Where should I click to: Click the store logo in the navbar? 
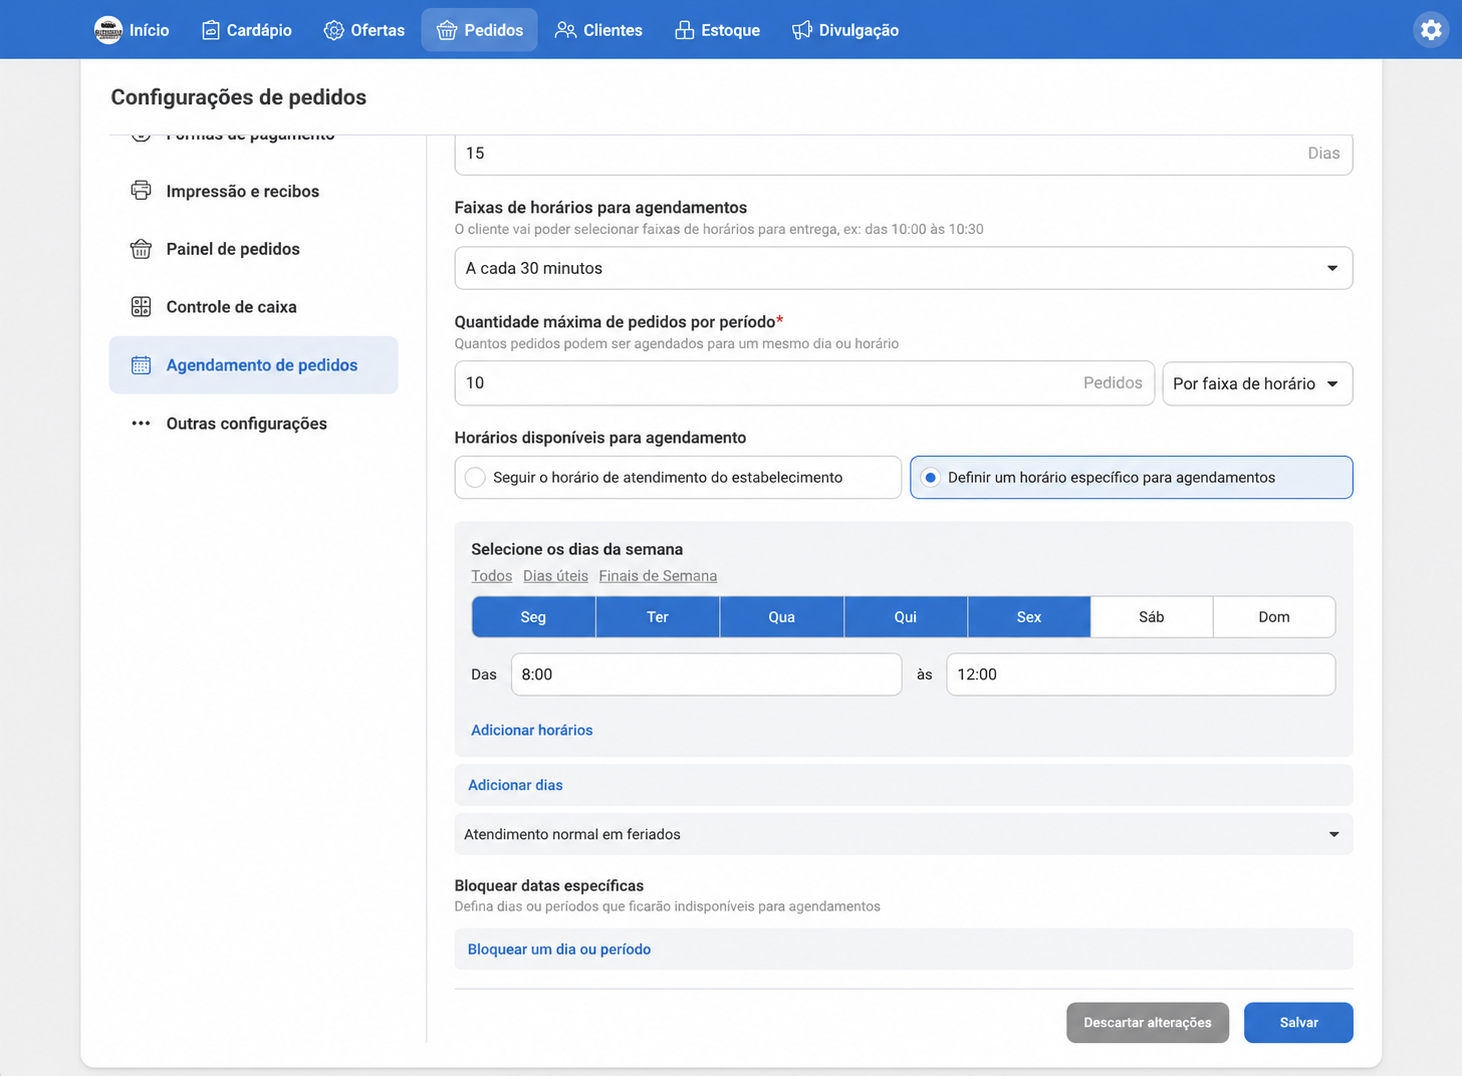pos(108,30)
